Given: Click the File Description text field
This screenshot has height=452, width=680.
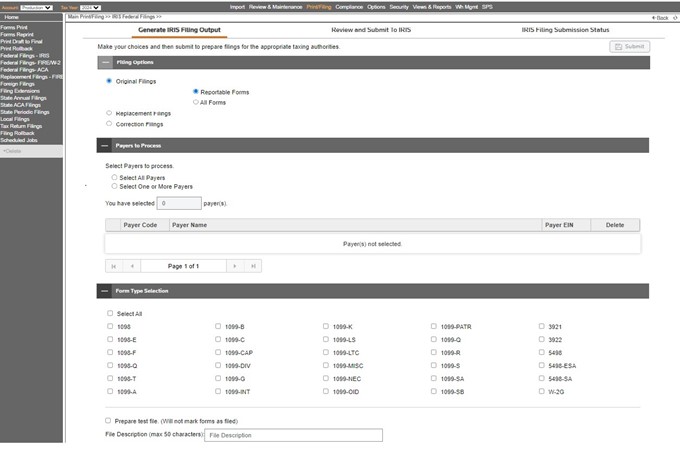Looking at the screenshot, I should point(294,436).
